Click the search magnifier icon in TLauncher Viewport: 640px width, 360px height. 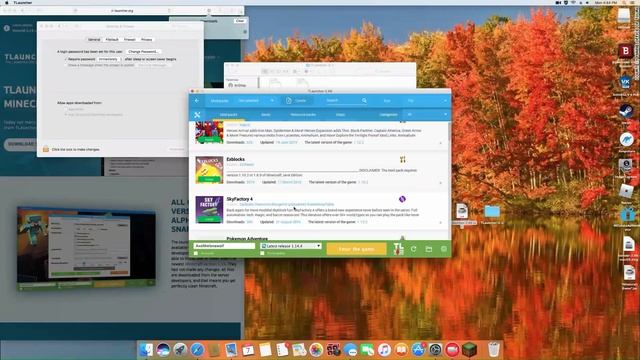(x=364, y=100)
